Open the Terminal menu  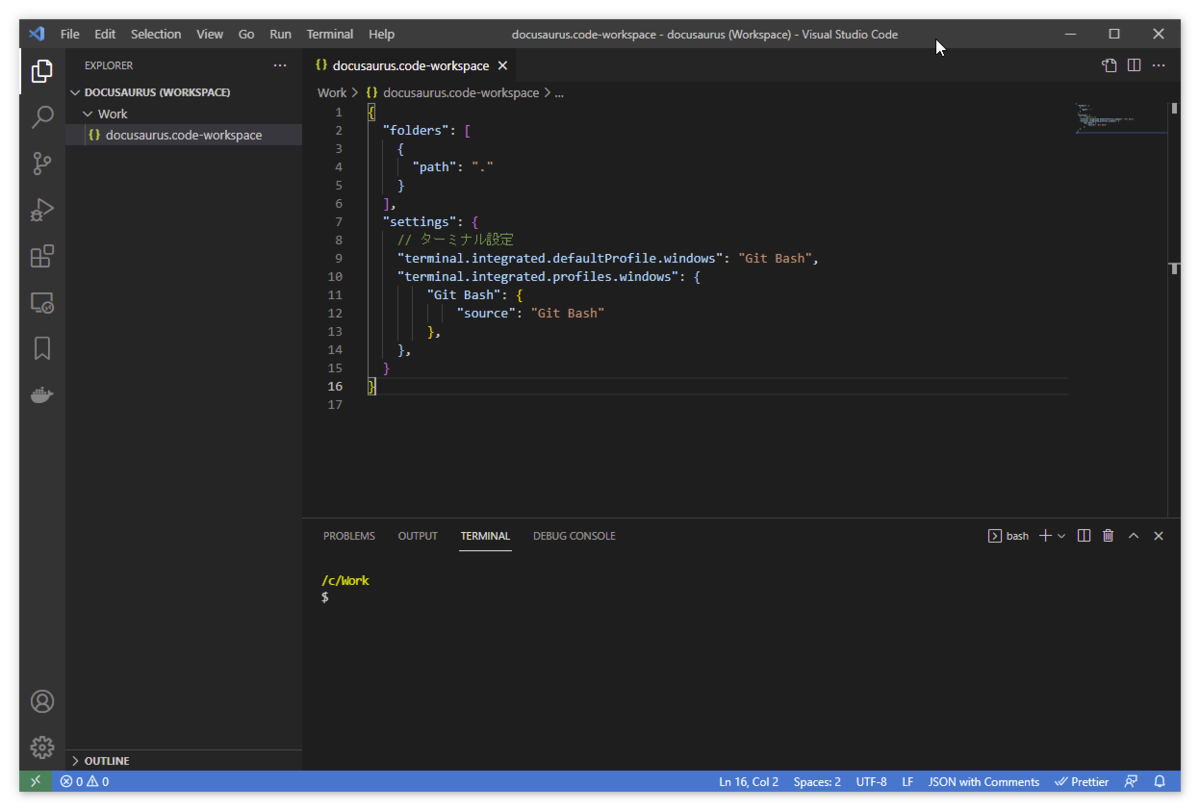tap(330, 34)
